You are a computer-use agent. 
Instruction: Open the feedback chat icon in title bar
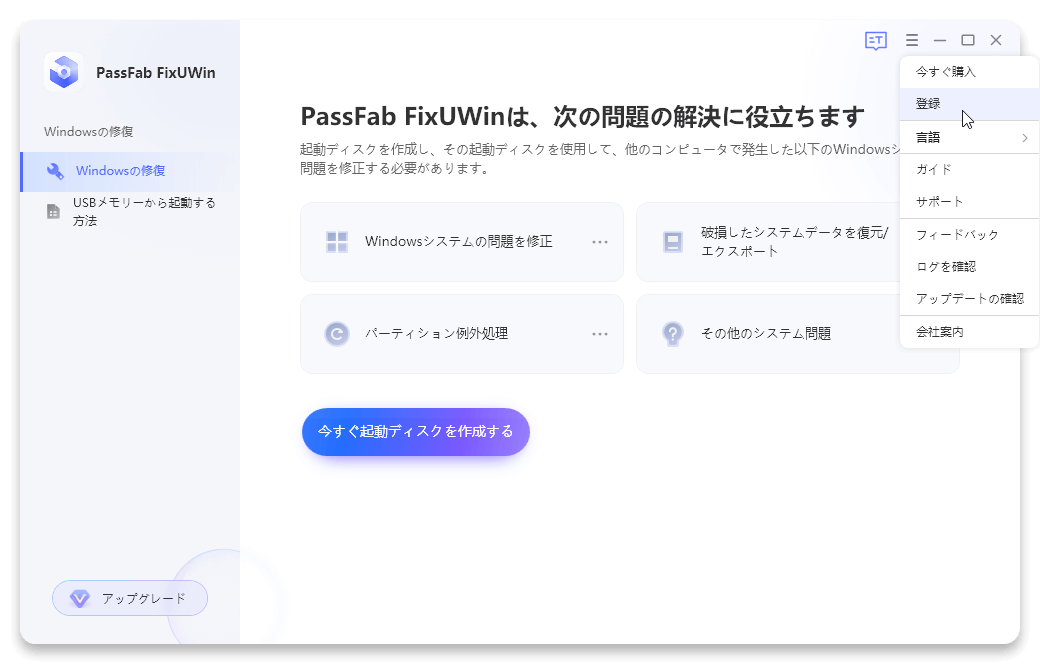click(876, 40)
